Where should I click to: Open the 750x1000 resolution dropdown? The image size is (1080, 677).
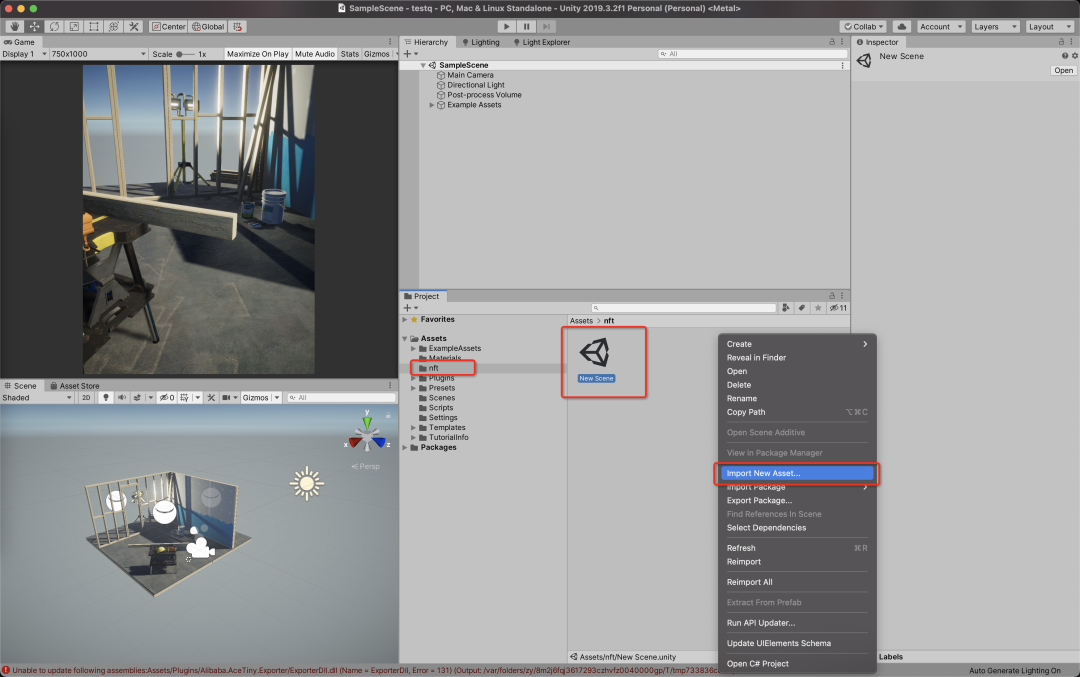[x=98, y=54]
